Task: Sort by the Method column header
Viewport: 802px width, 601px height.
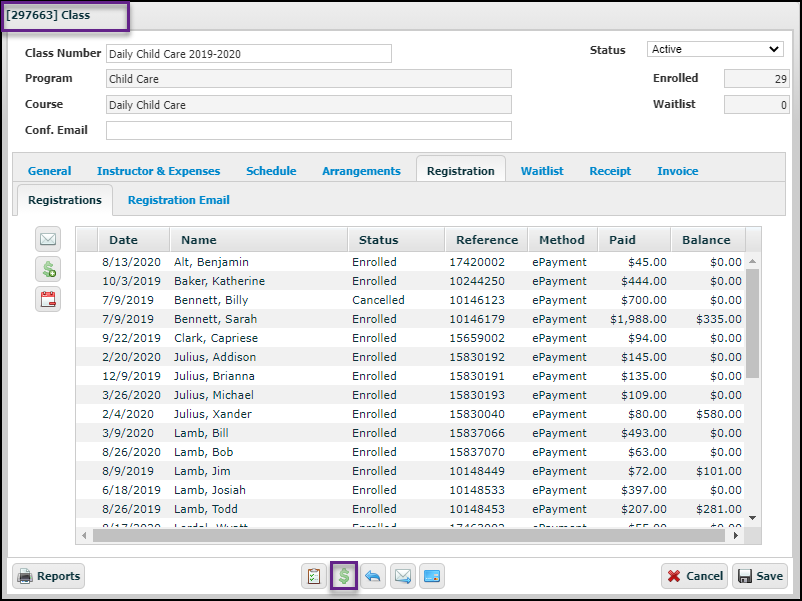Action: [x=563, y=240]
